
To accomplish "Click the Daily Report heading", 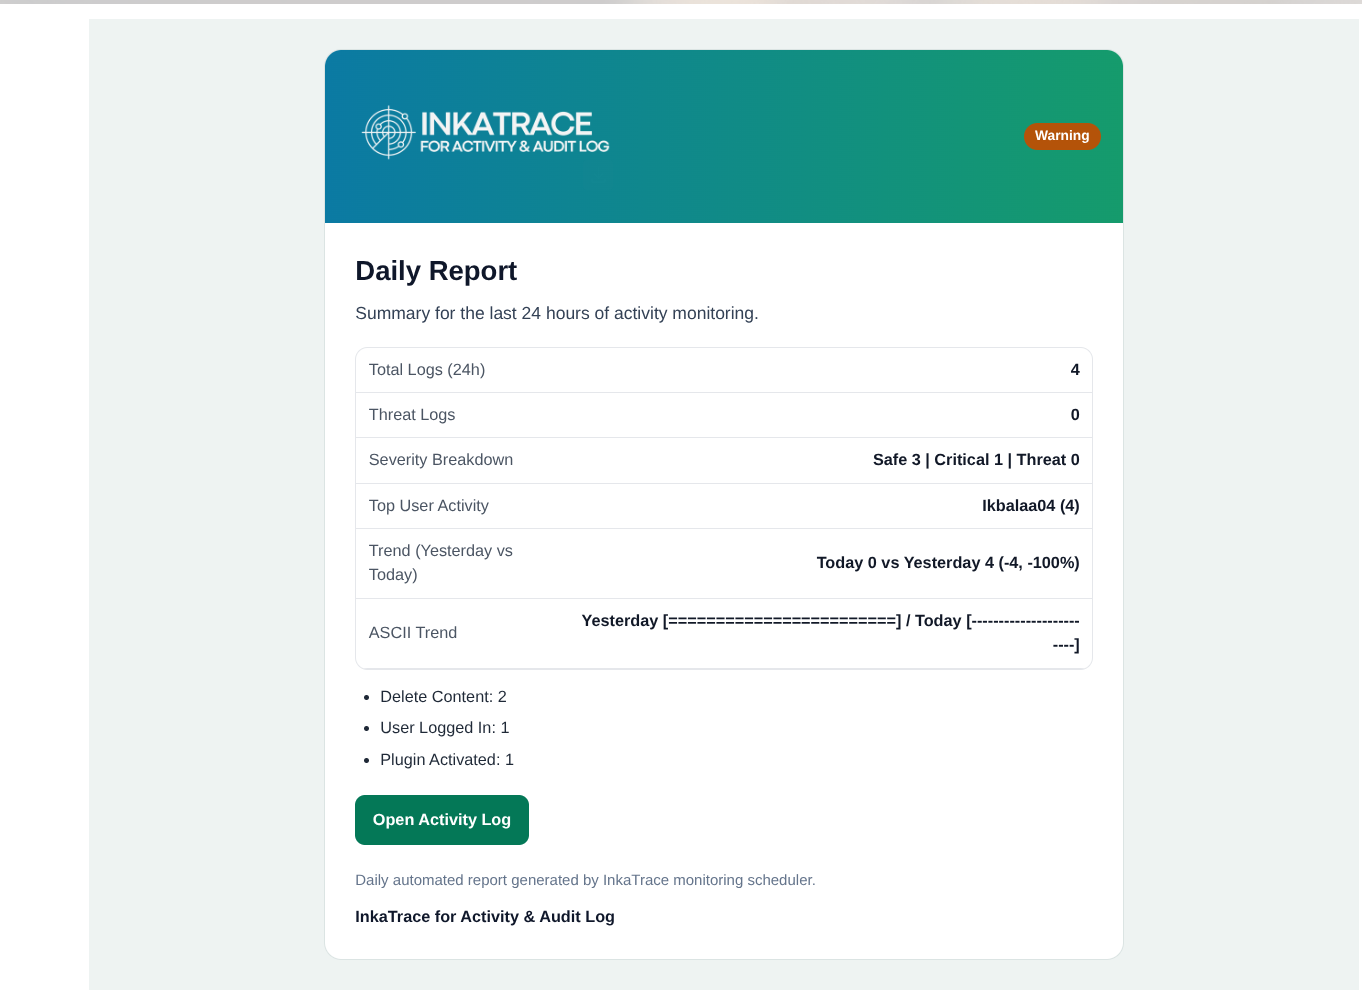I will [x=436, y=270].
